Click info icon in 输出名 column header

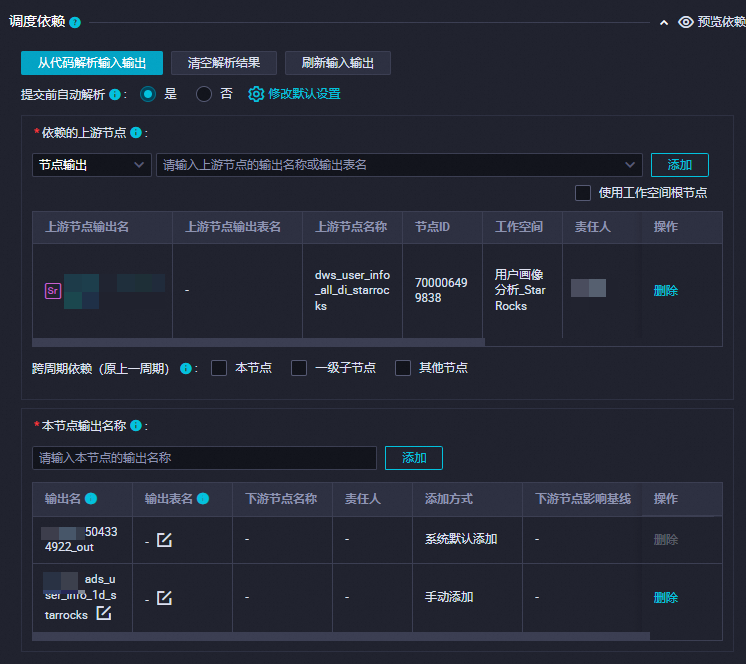pyautogui.click(x=91, y=498)
